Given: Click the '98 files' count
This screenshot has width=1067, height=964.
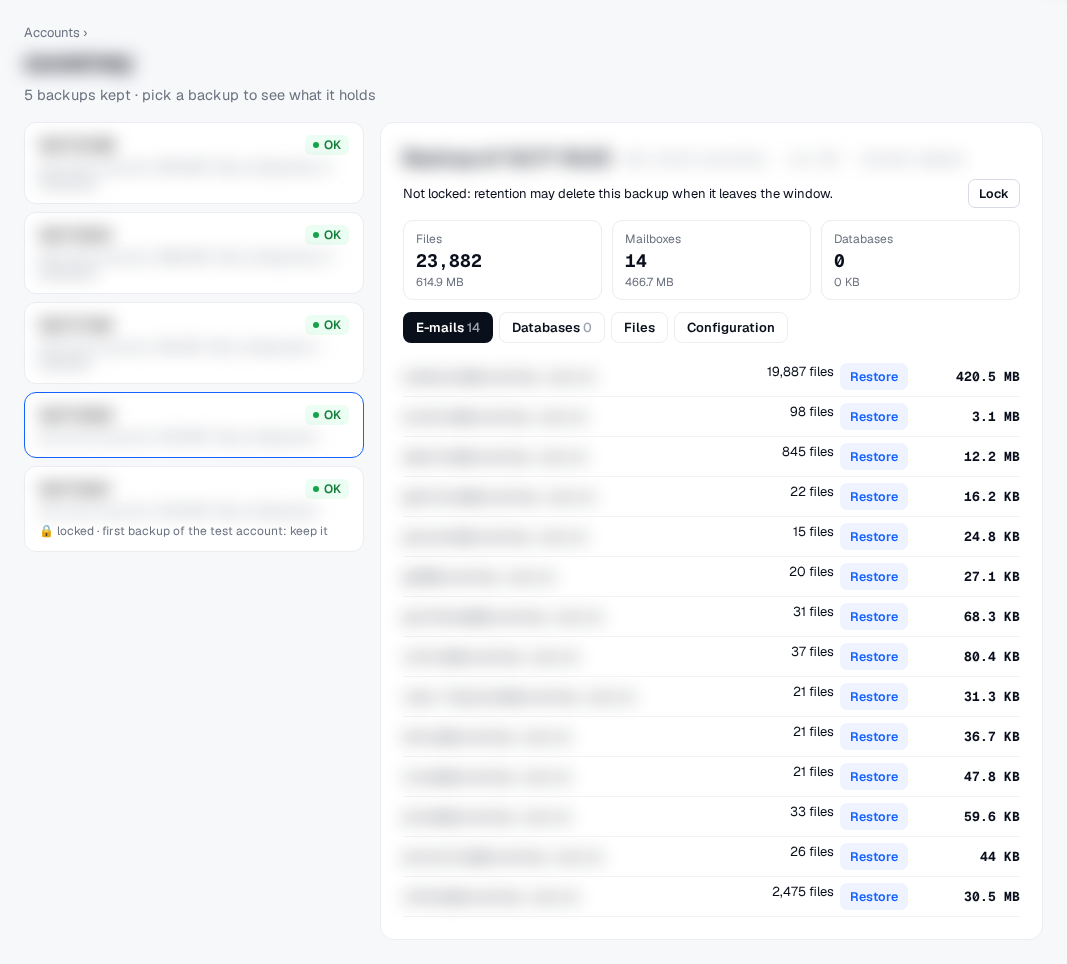Looking at the screenshot, I should click(x=812, y=412).
